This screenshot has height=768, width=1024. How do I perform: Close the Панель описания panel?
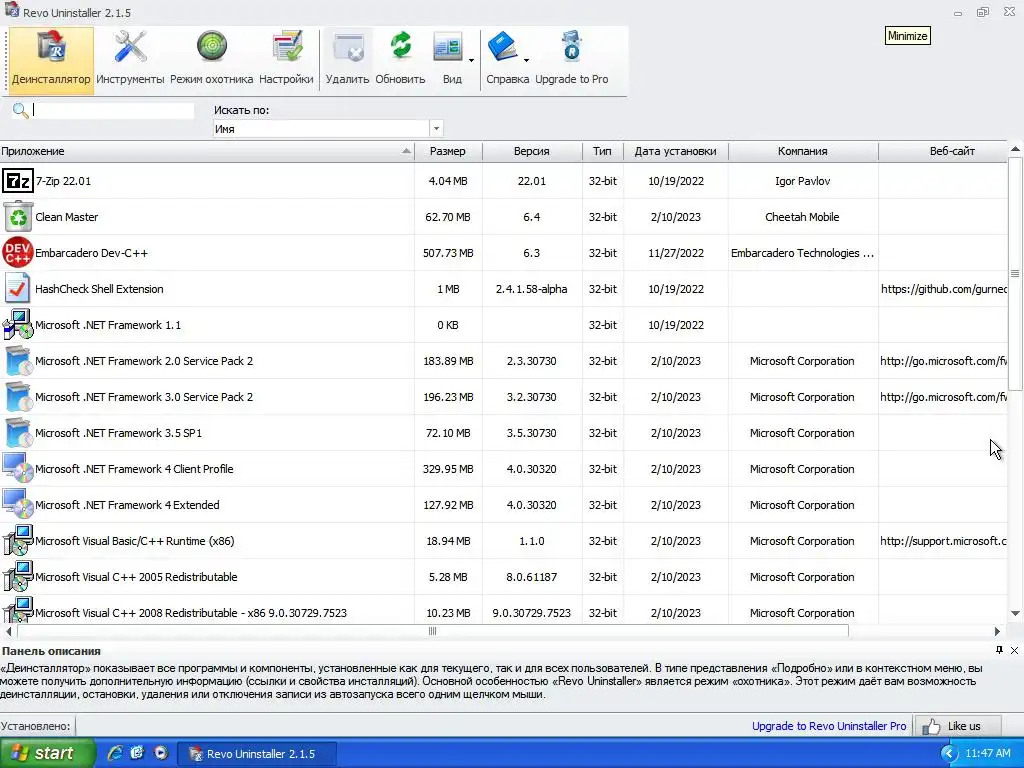1014,650
